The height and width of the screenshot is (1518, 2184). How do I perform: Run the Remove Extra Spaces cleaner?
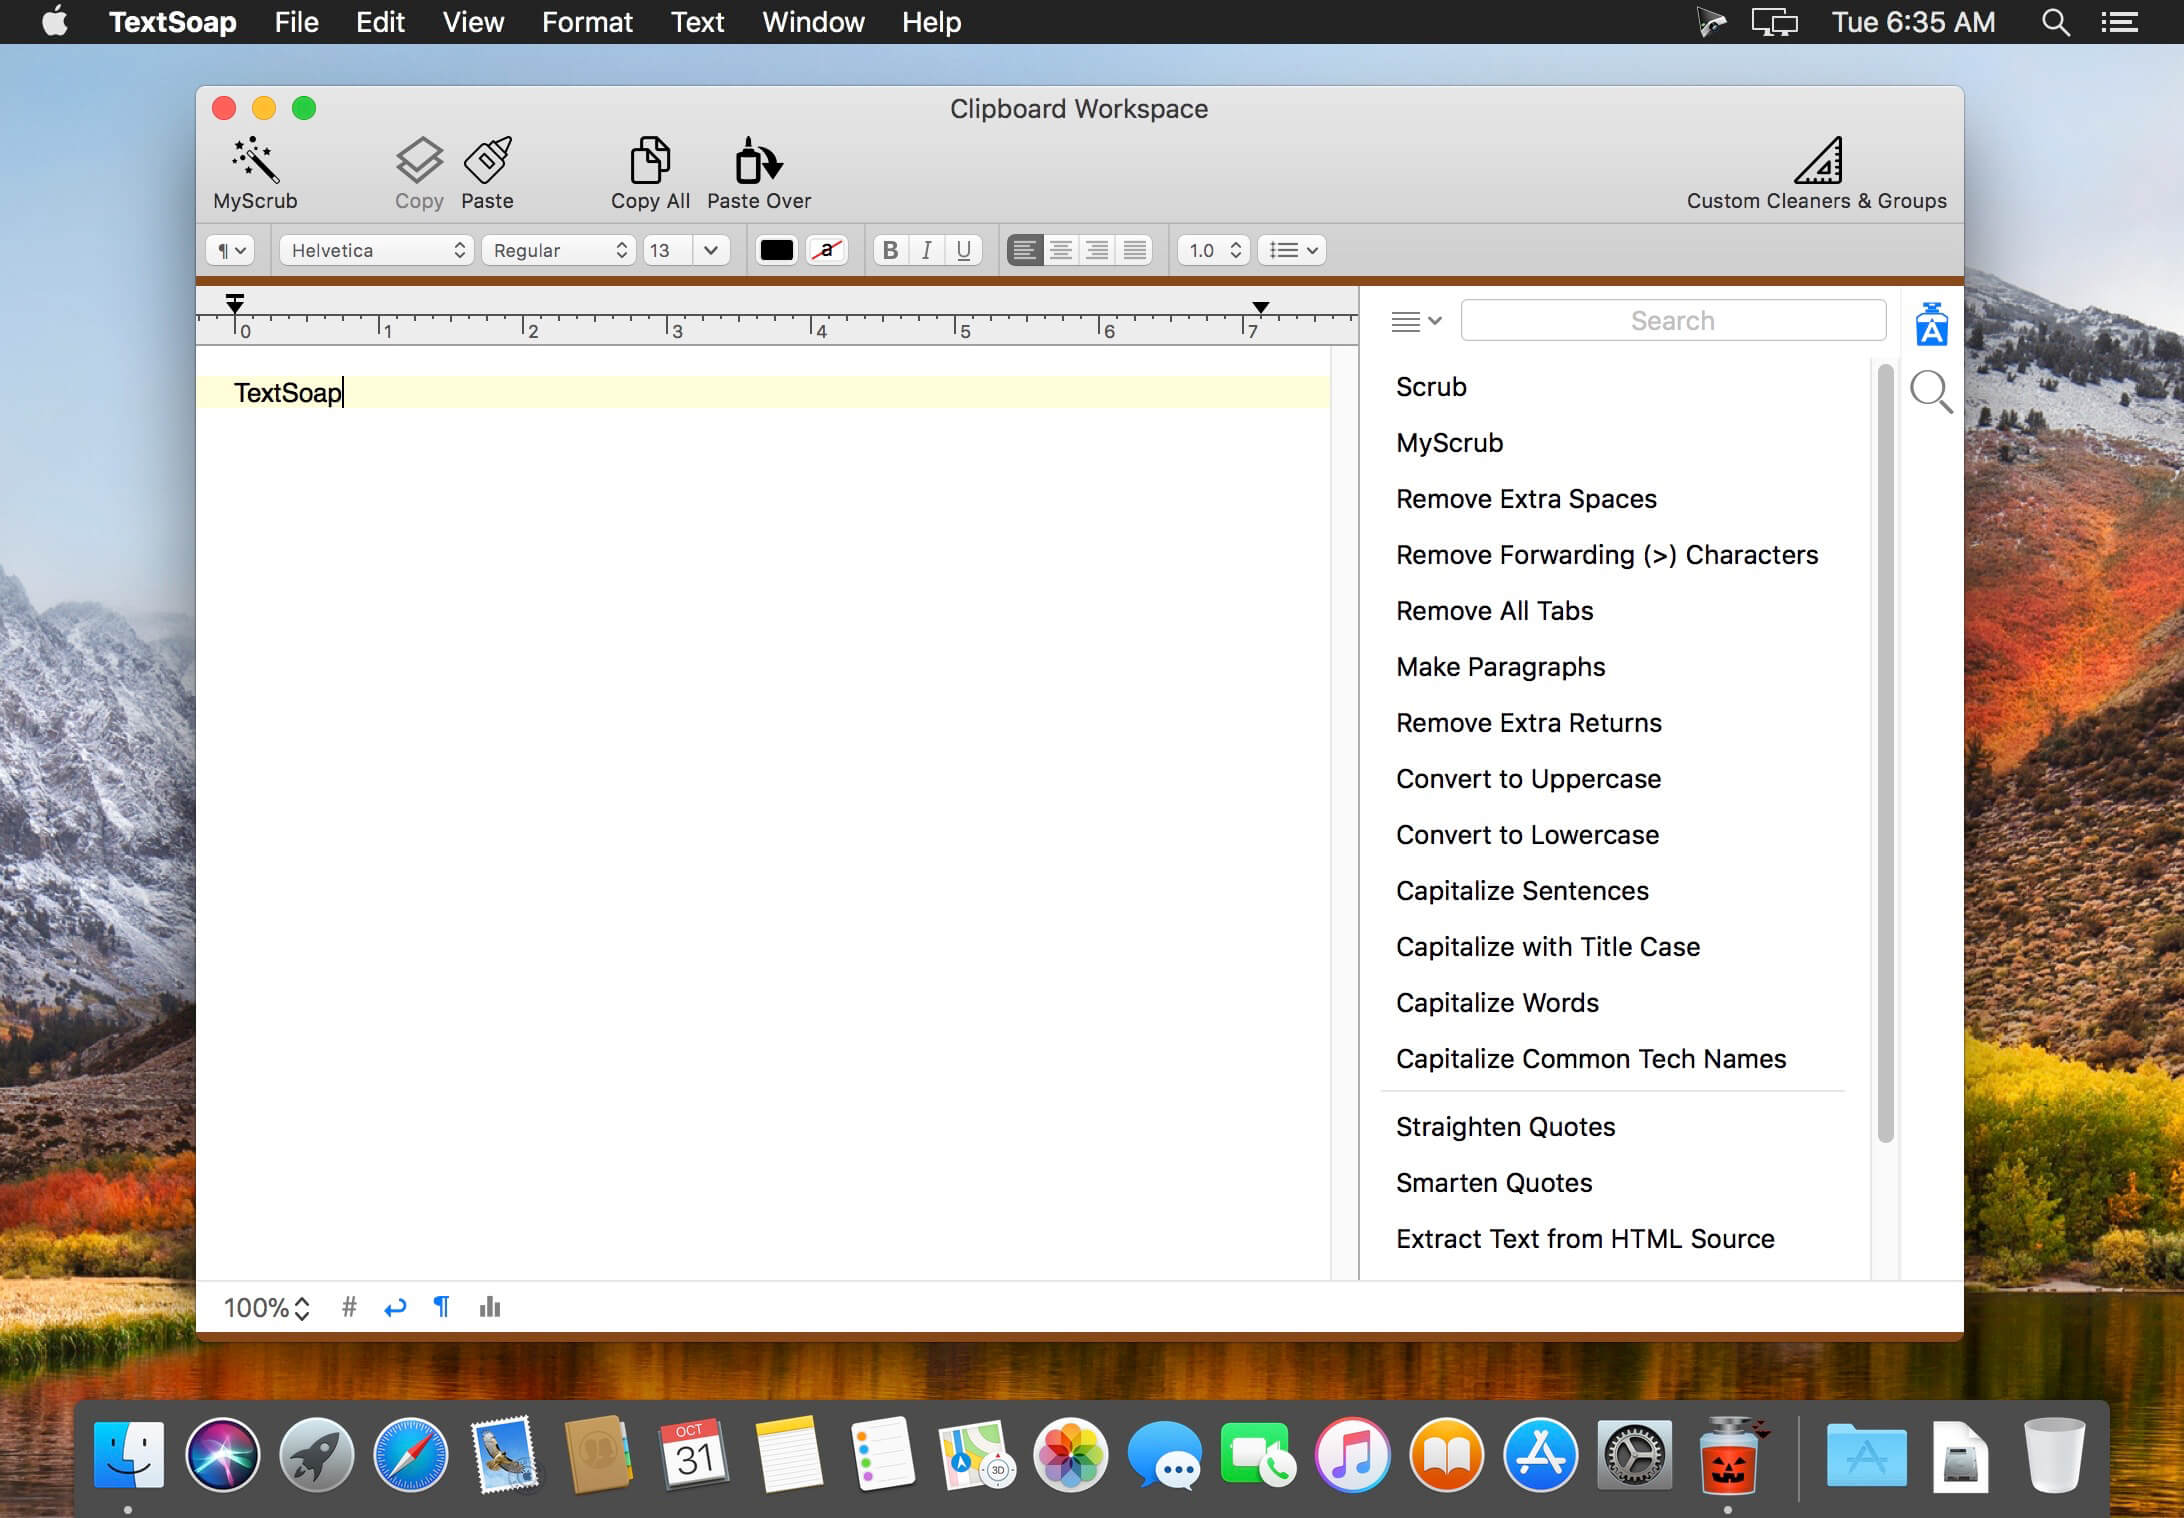point(1526,498)
